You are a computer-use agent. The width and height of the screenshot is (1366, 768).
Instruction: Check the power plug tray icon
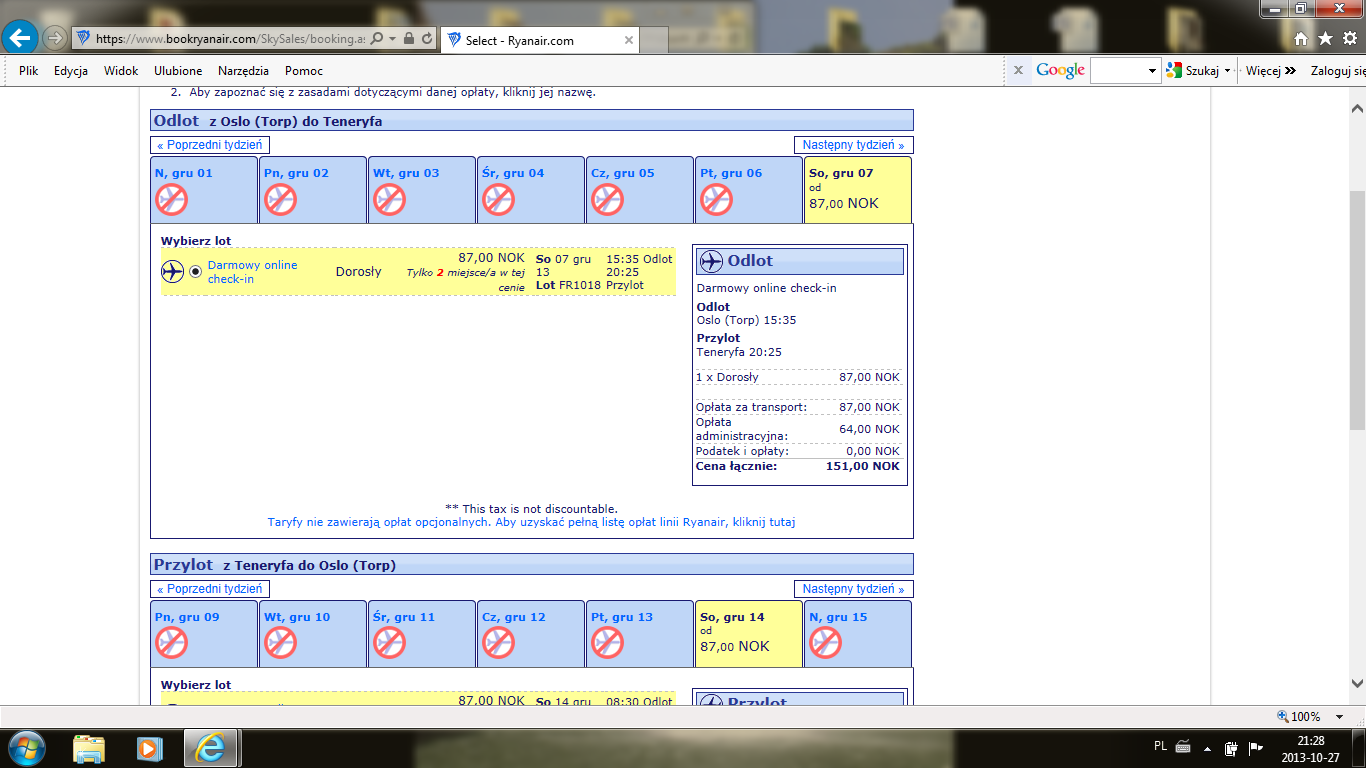click(1232, 748)
